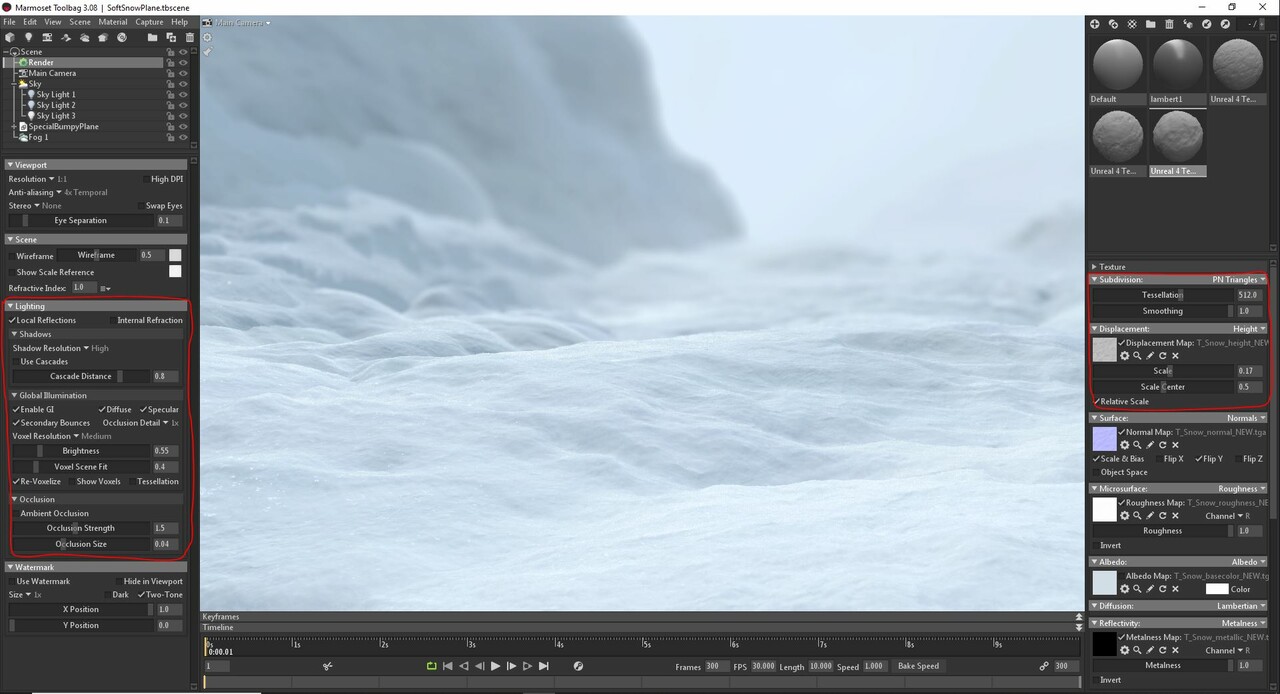Viewport: 1280px width, 694px height.
Task: Open the Material menu
Action: pyautogui.click(x=113, y=21)
